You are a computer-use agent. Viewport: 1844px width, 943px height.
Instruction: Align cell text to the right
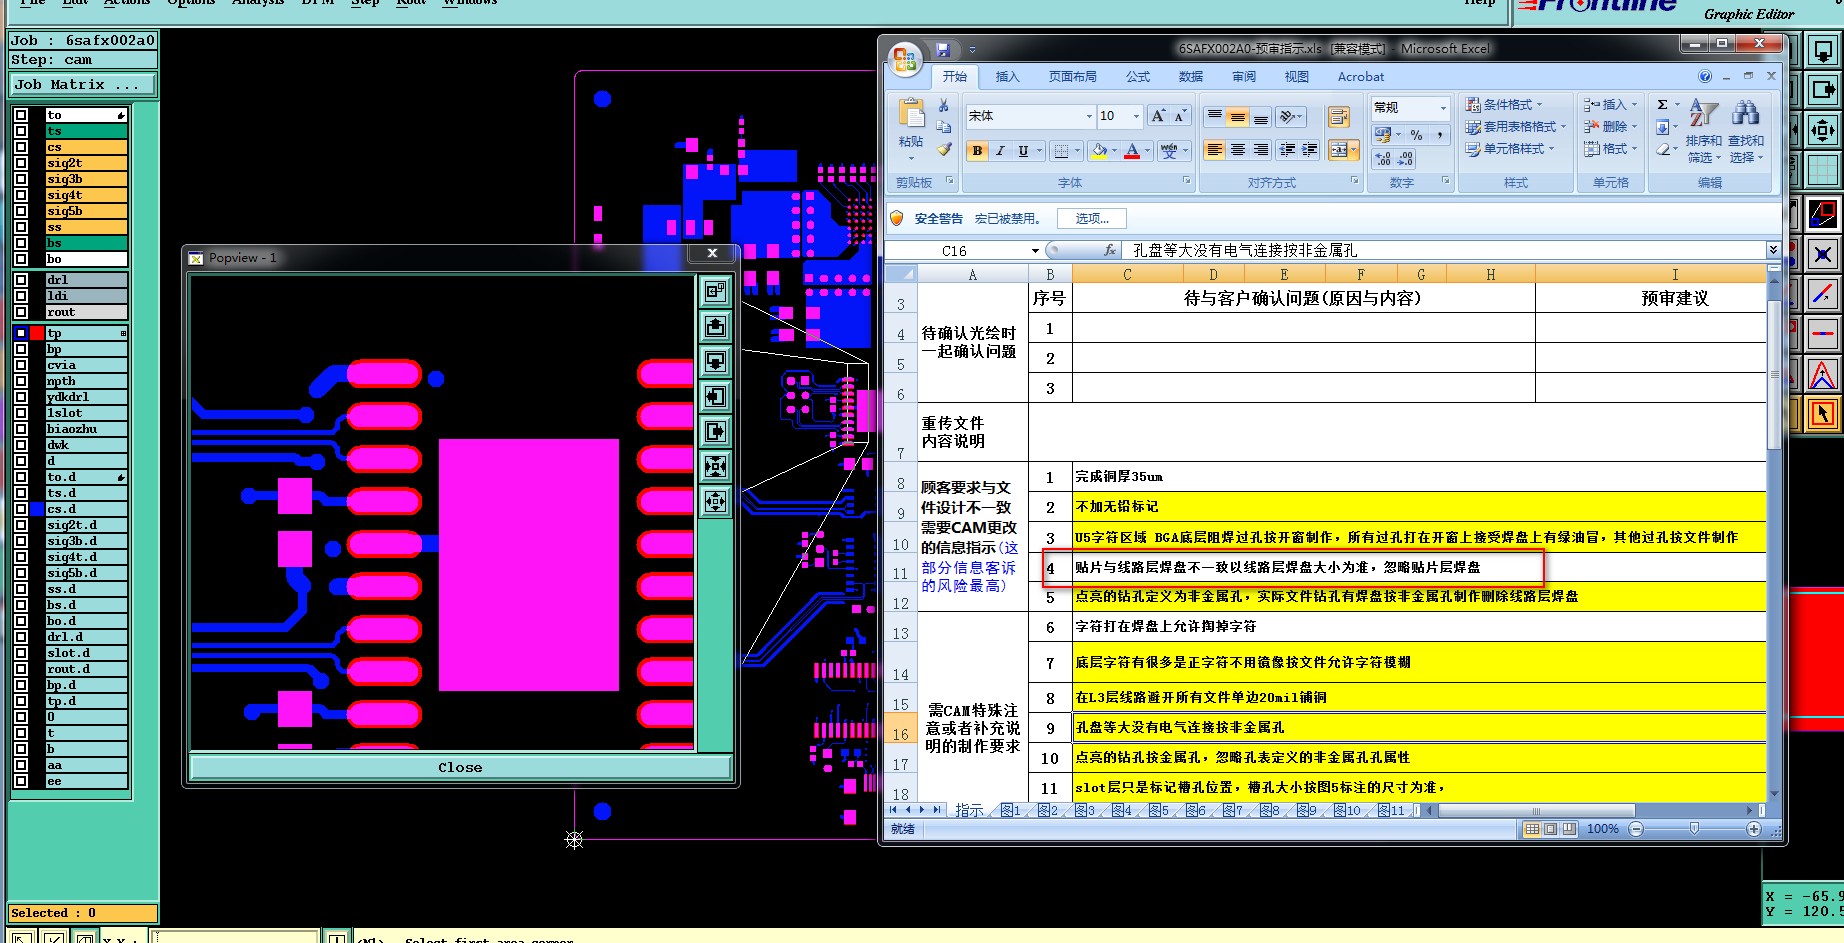(1261, 150)
